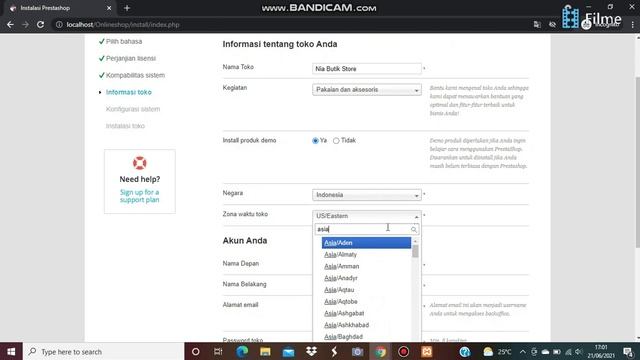640x360 pixels.
Task: Choose Asia/Ashkhabad from timezone list
Action: point(366,325)
